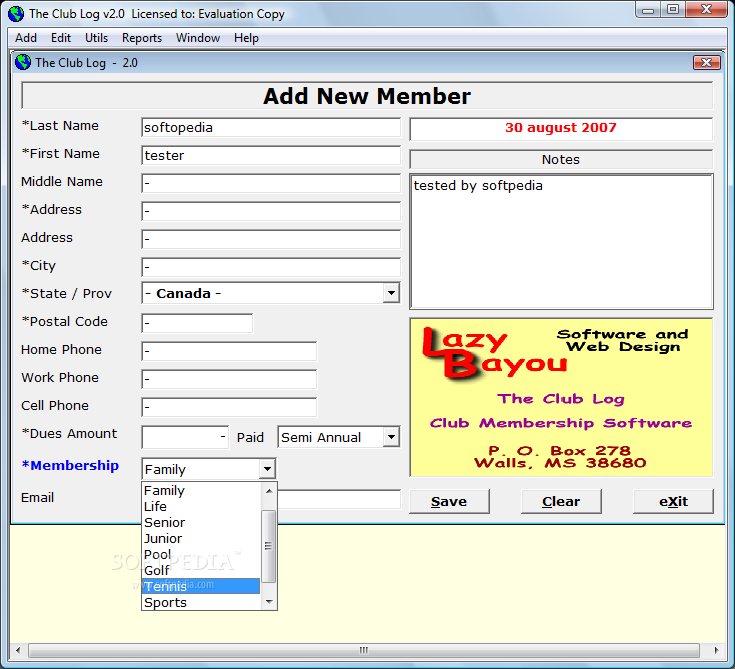Image resolution: width=735 pixels, height=669 pixels.
Task: Click the bottom horizontal scrollbar thumb
Action: [x=364, y=650]
